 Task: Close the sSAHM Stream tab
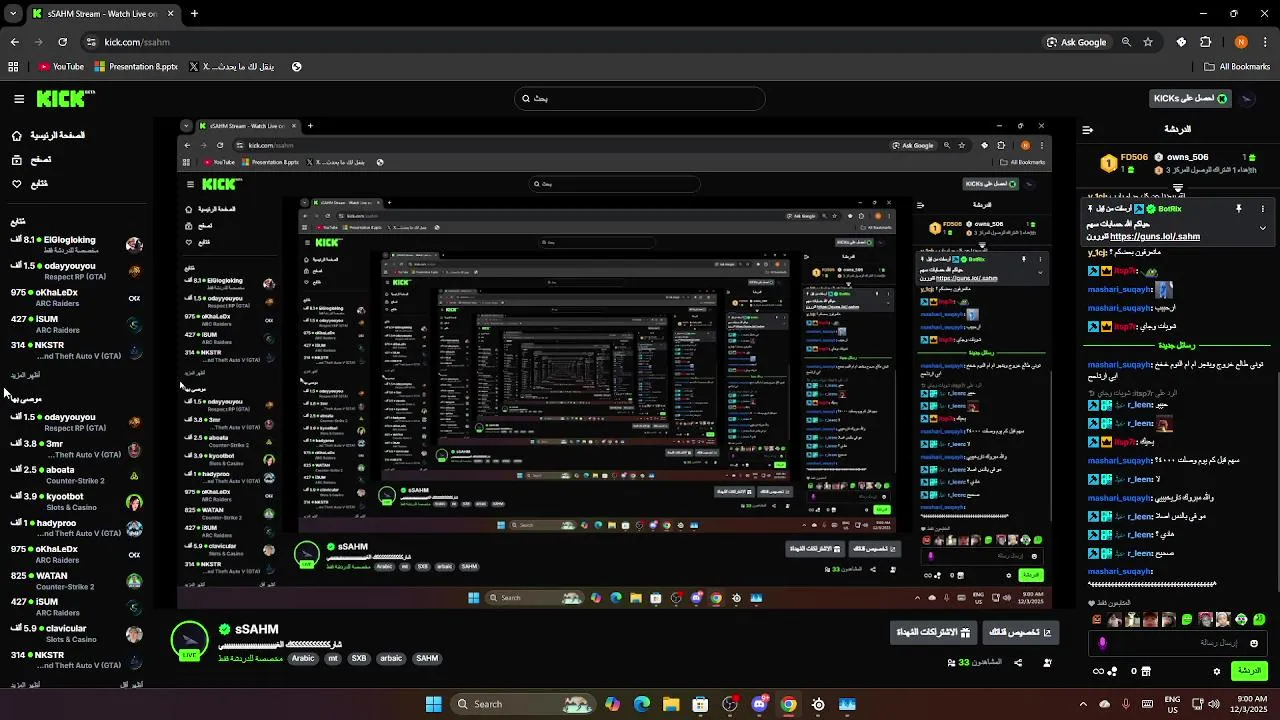[171, 14]
